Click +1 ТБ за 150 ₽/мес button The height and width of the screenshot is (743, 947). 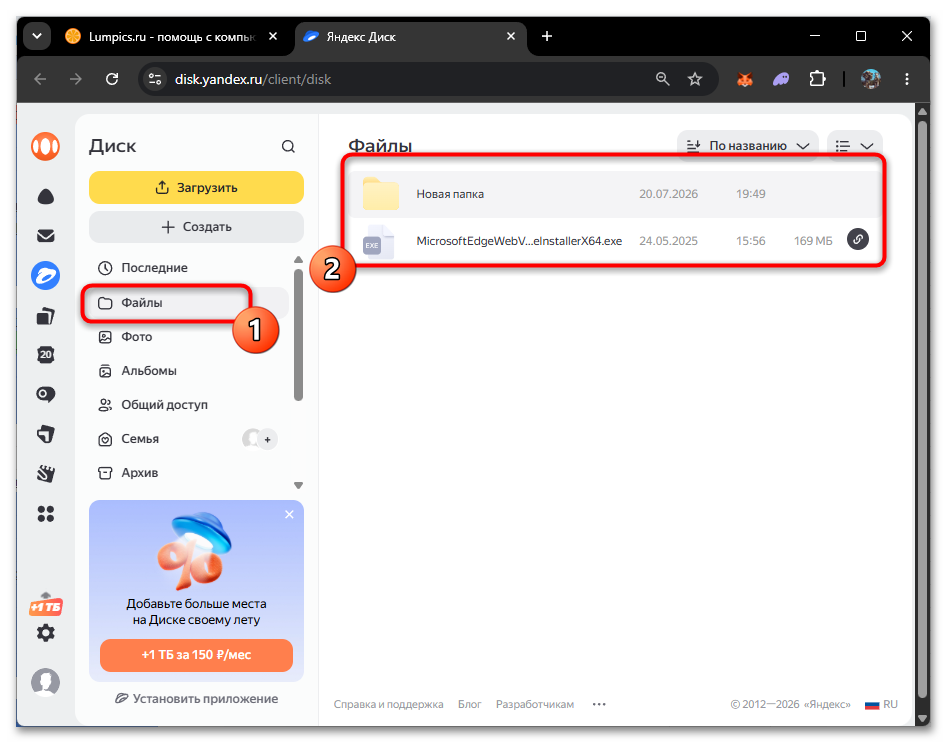tap(196, 655)
